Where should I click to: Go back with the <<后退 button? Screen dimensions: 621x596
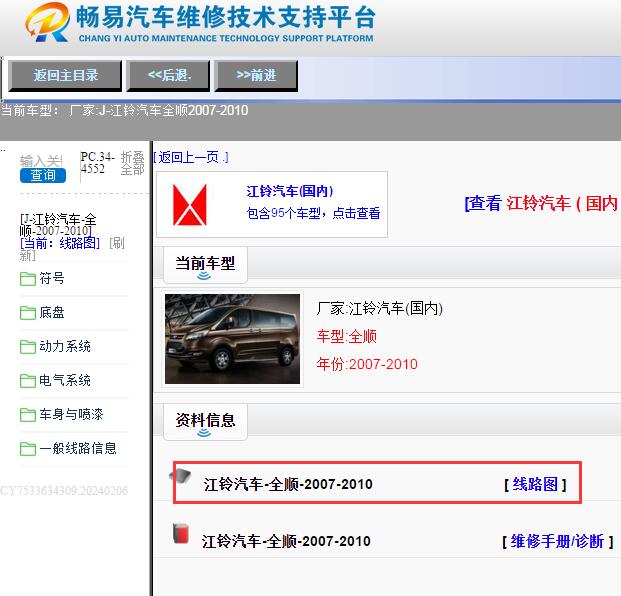point(168,76)
